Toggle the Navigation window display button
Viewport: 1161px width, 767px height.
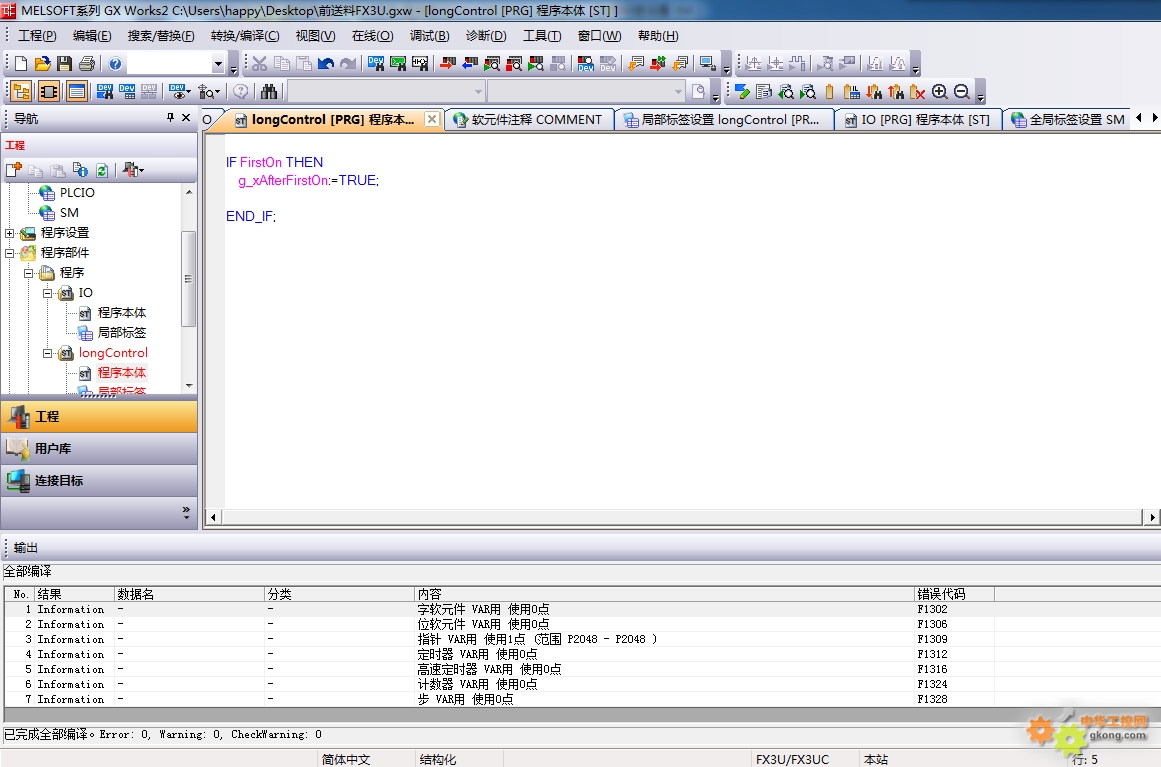20,92
